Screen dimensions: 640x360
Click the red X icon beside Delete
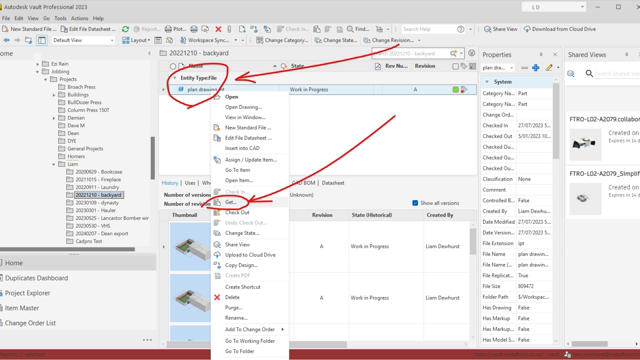pyautogui.click(x=217, y=297)
